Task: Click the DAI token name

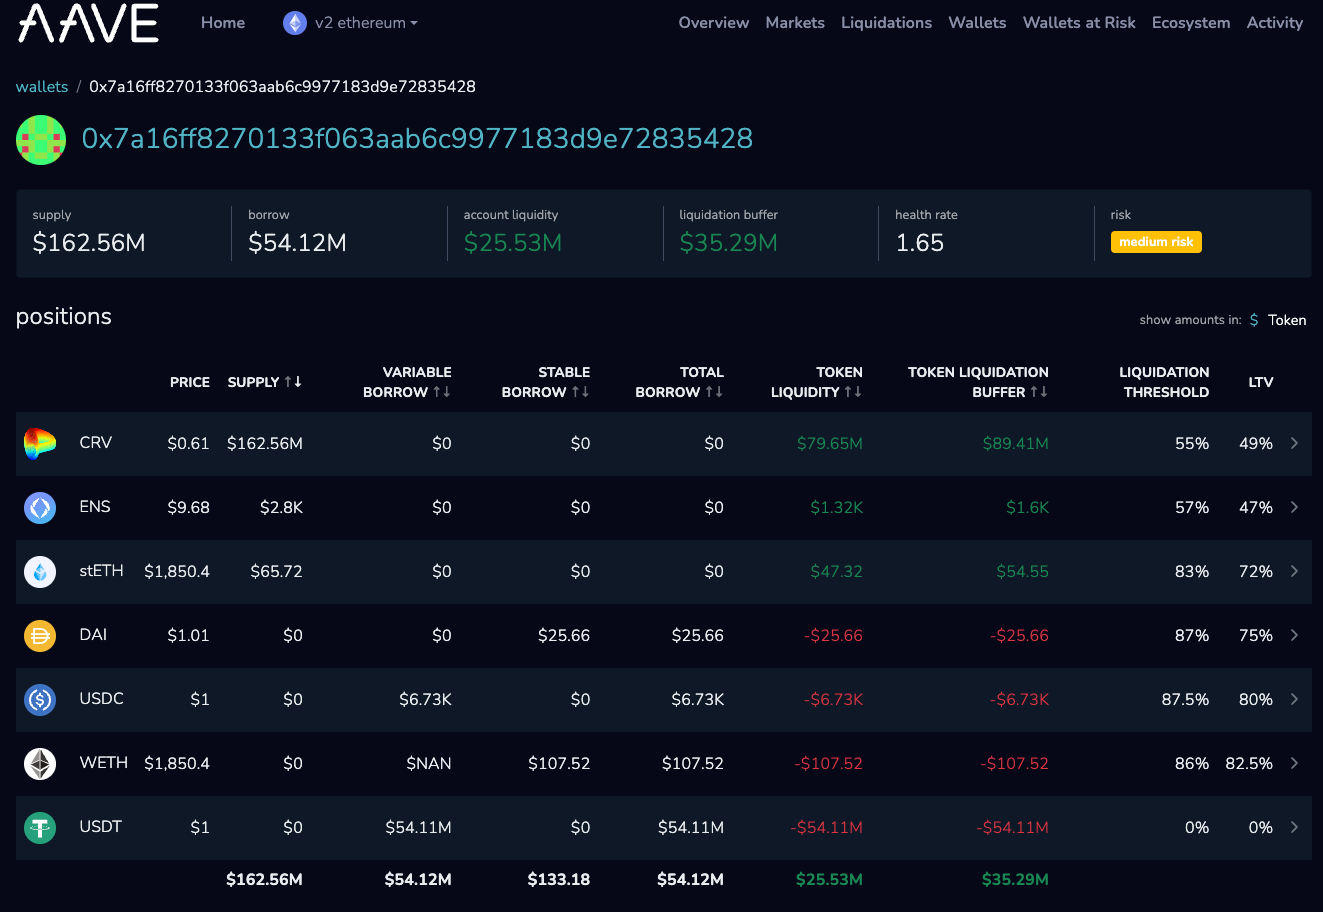Action: coord(93,635)
